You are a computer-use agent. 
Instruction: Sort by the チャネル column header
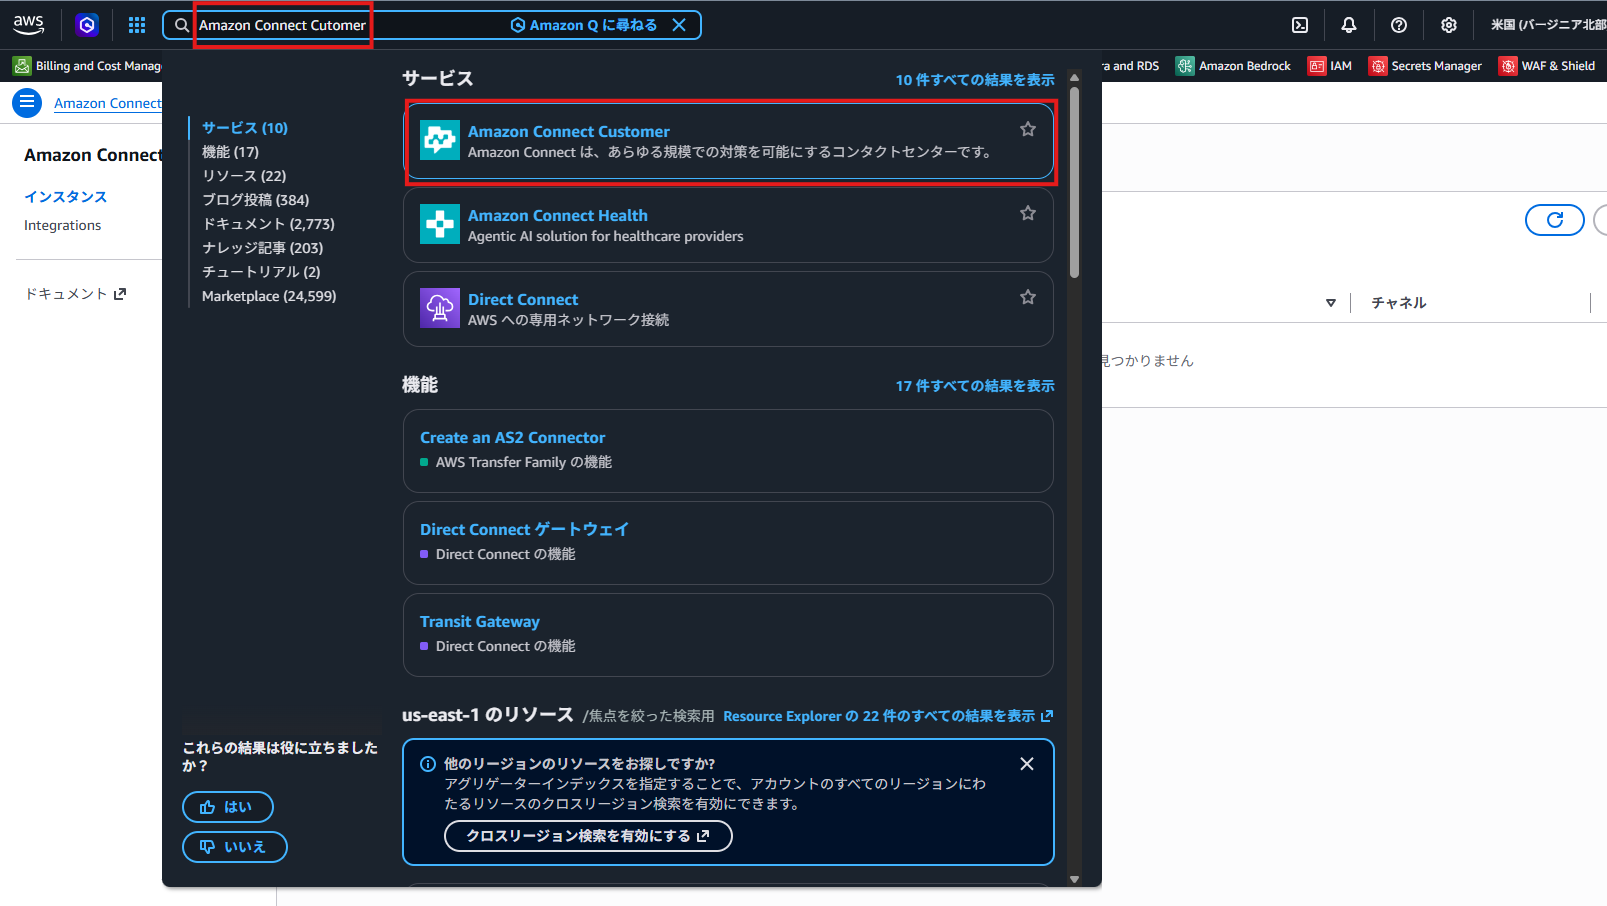[1399, 303]
